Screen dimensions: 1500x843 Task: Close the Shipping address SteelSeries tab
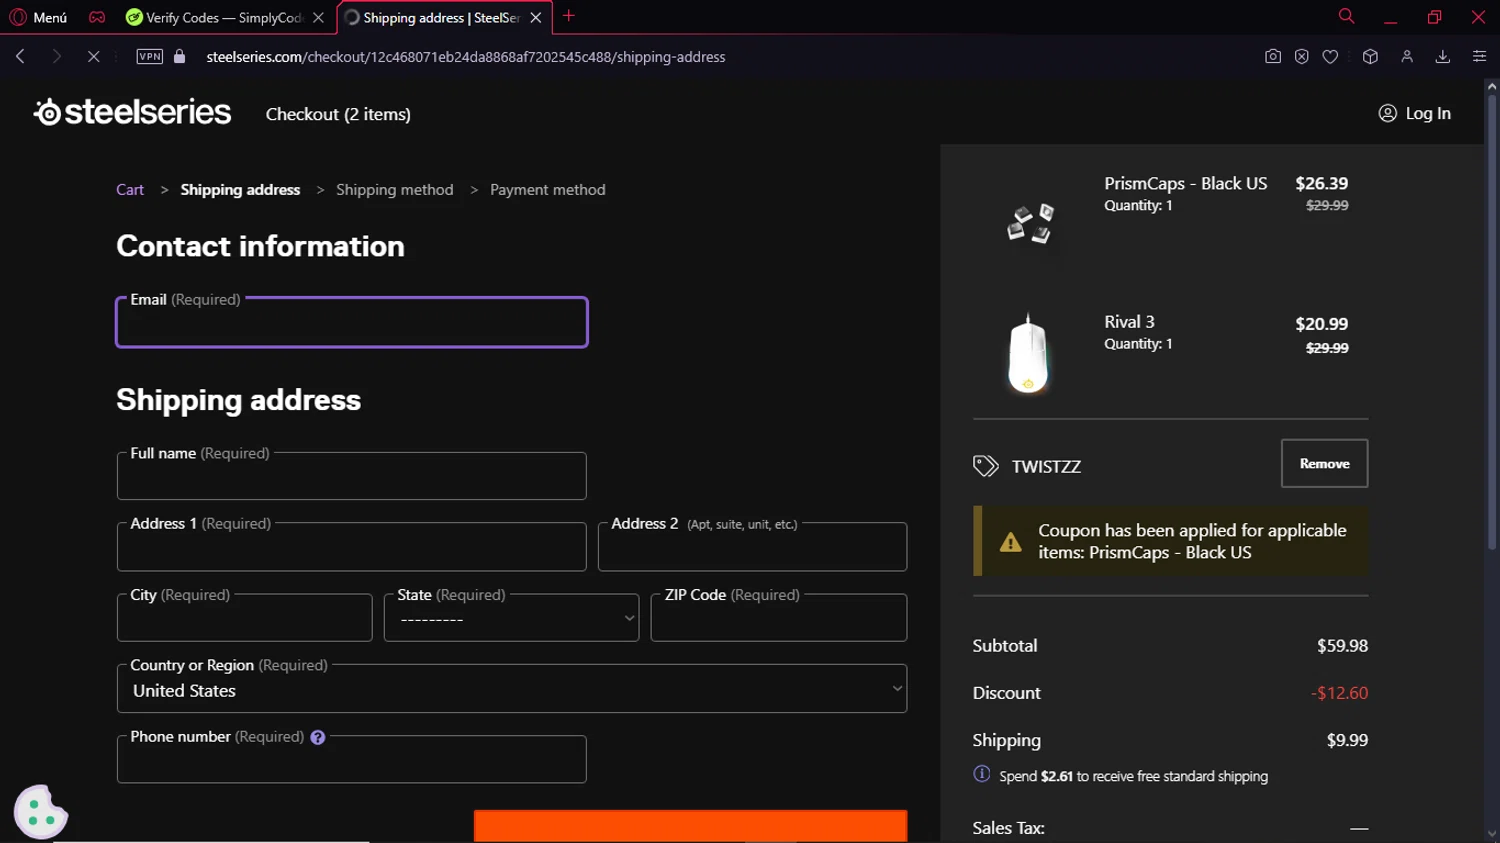(536, 17)
